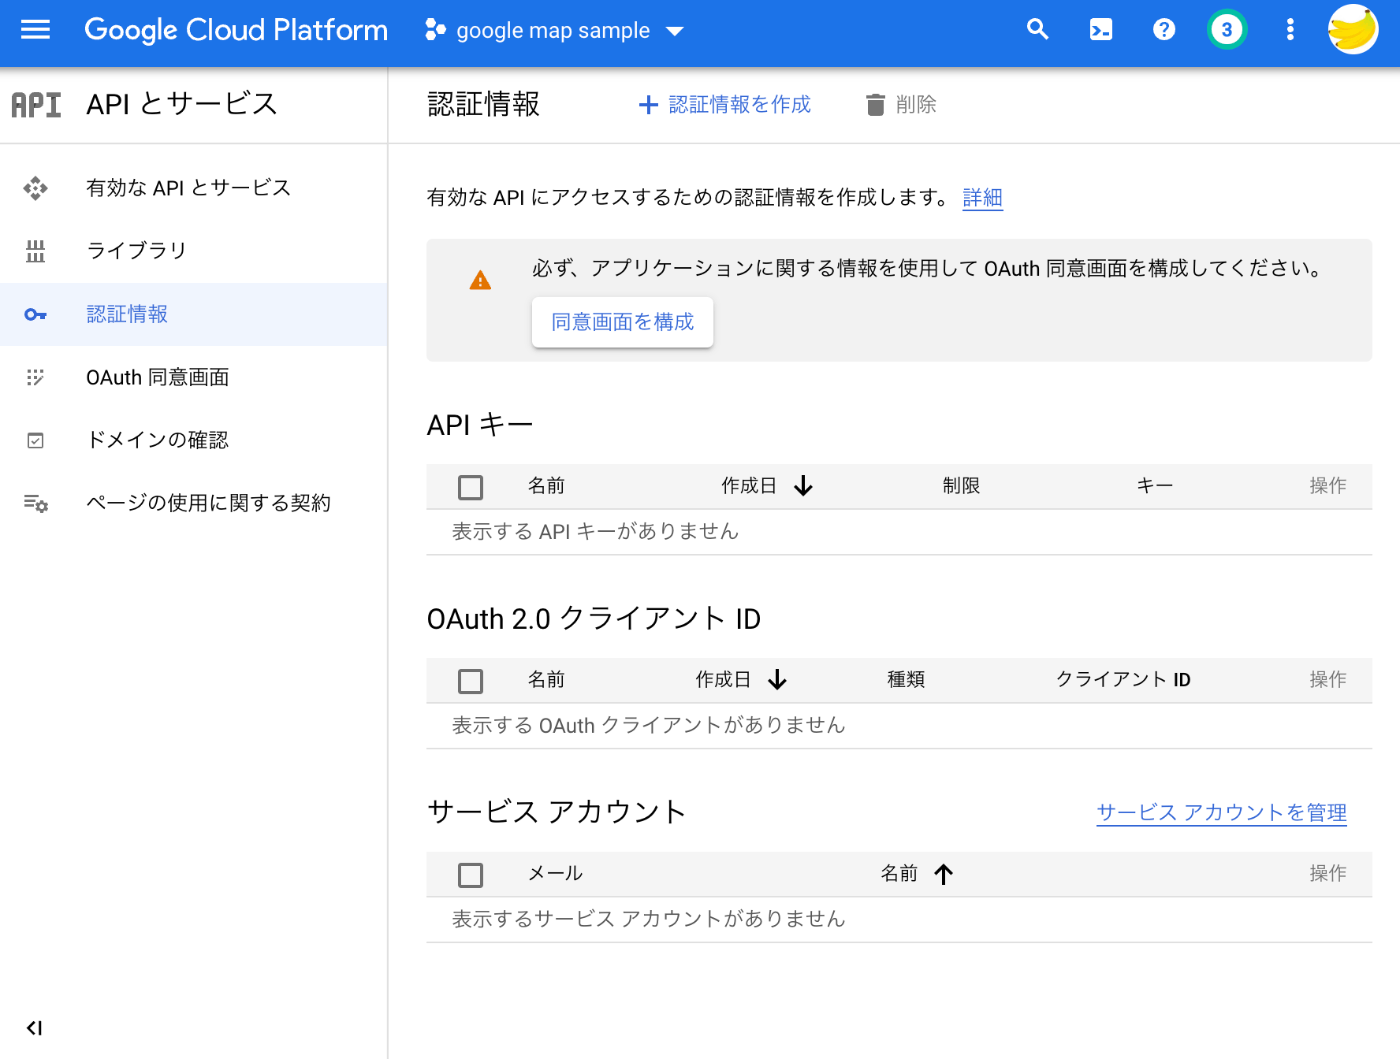Open the three-dot settings menu
Viewport: 1400px width, 1059px height.
tap(1290, 30)
